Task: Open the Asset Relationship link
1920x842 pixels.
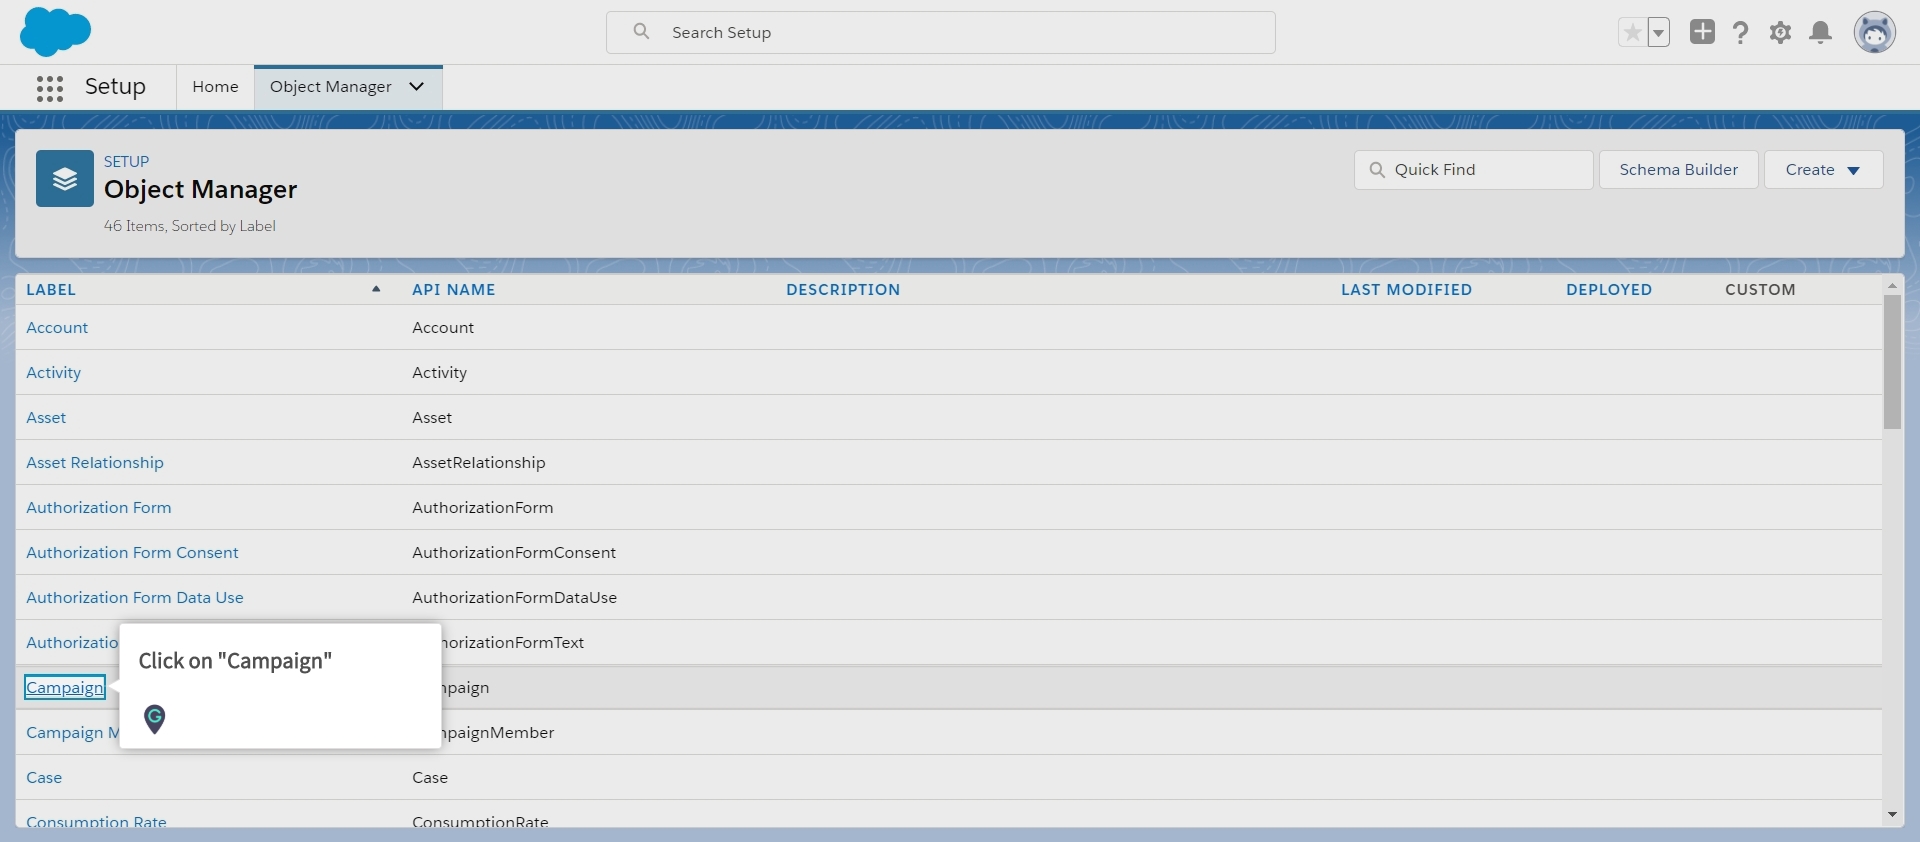Action: click(x=95, y=463)
